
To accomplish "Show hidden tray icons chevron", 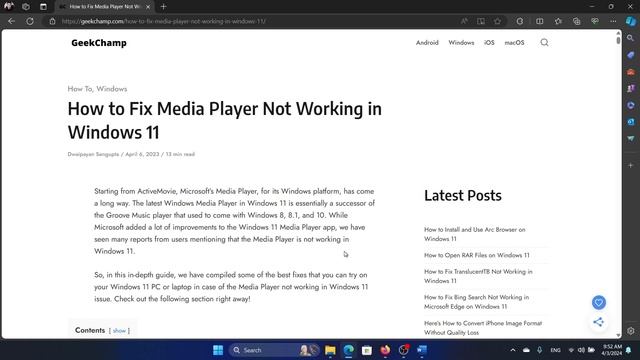I will 513,350.
